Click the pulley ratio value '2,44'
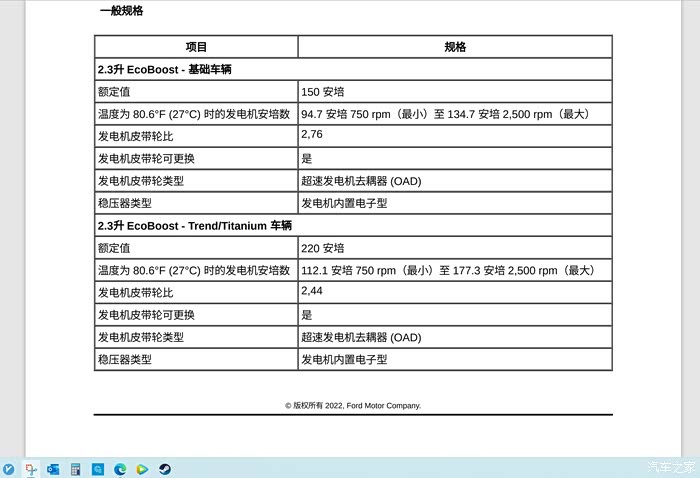The width and height of the screenshot is (700, 478). pyautogui.click(x=312, y=291)
